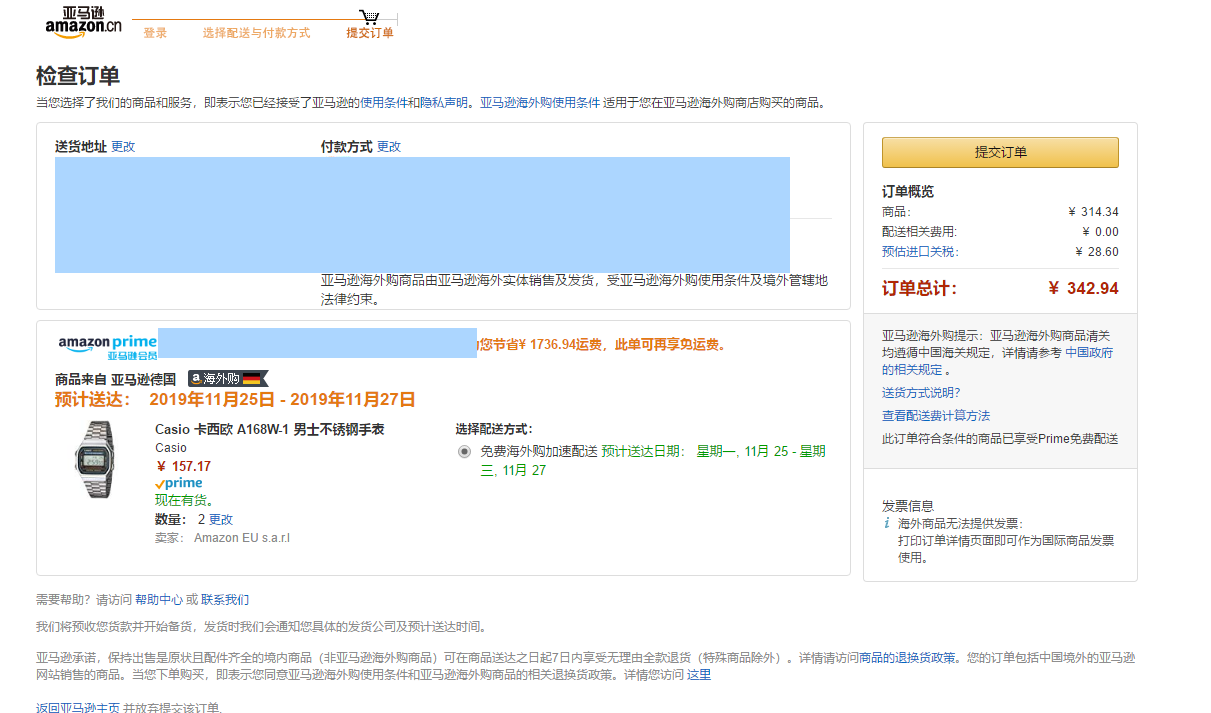Click the item price ¥ 157.17
This screenshot has height=713, width=1211.
point(183,466)
